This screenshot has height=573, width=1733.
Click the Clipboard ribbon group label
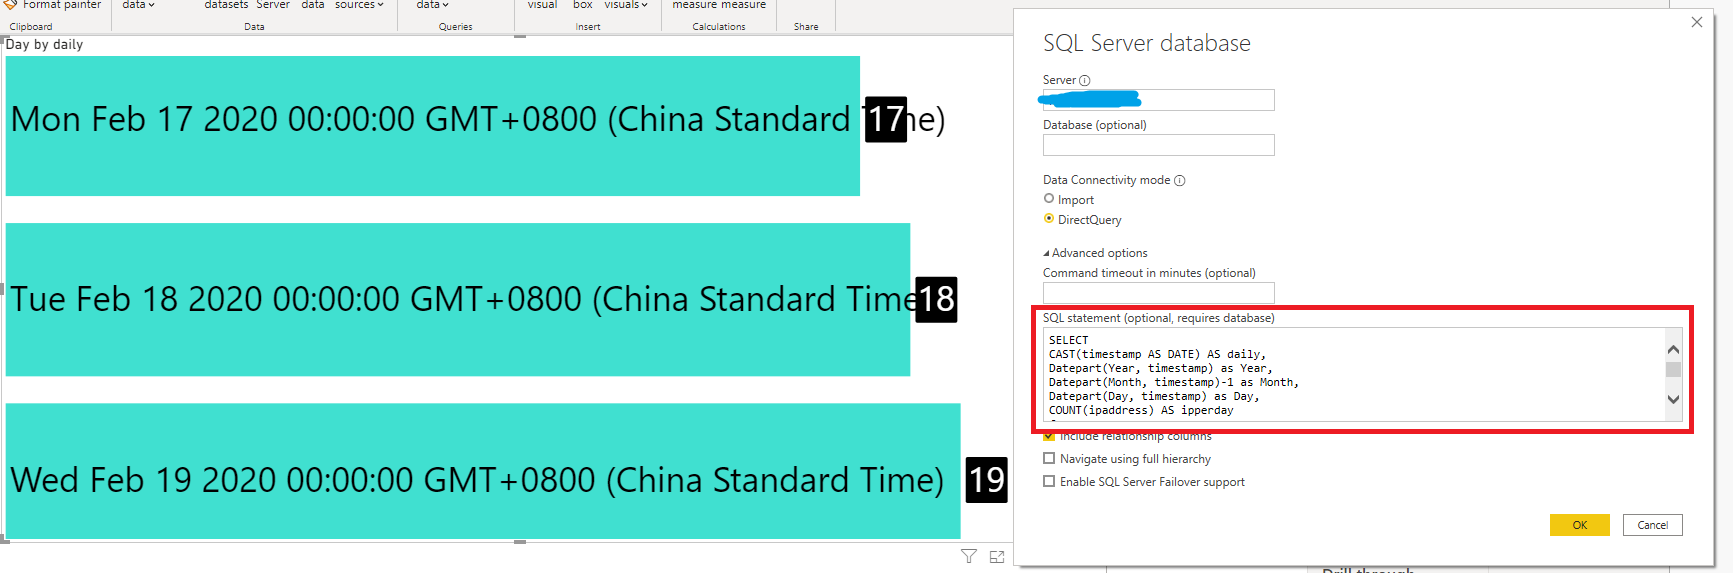[x=31, y=27]
